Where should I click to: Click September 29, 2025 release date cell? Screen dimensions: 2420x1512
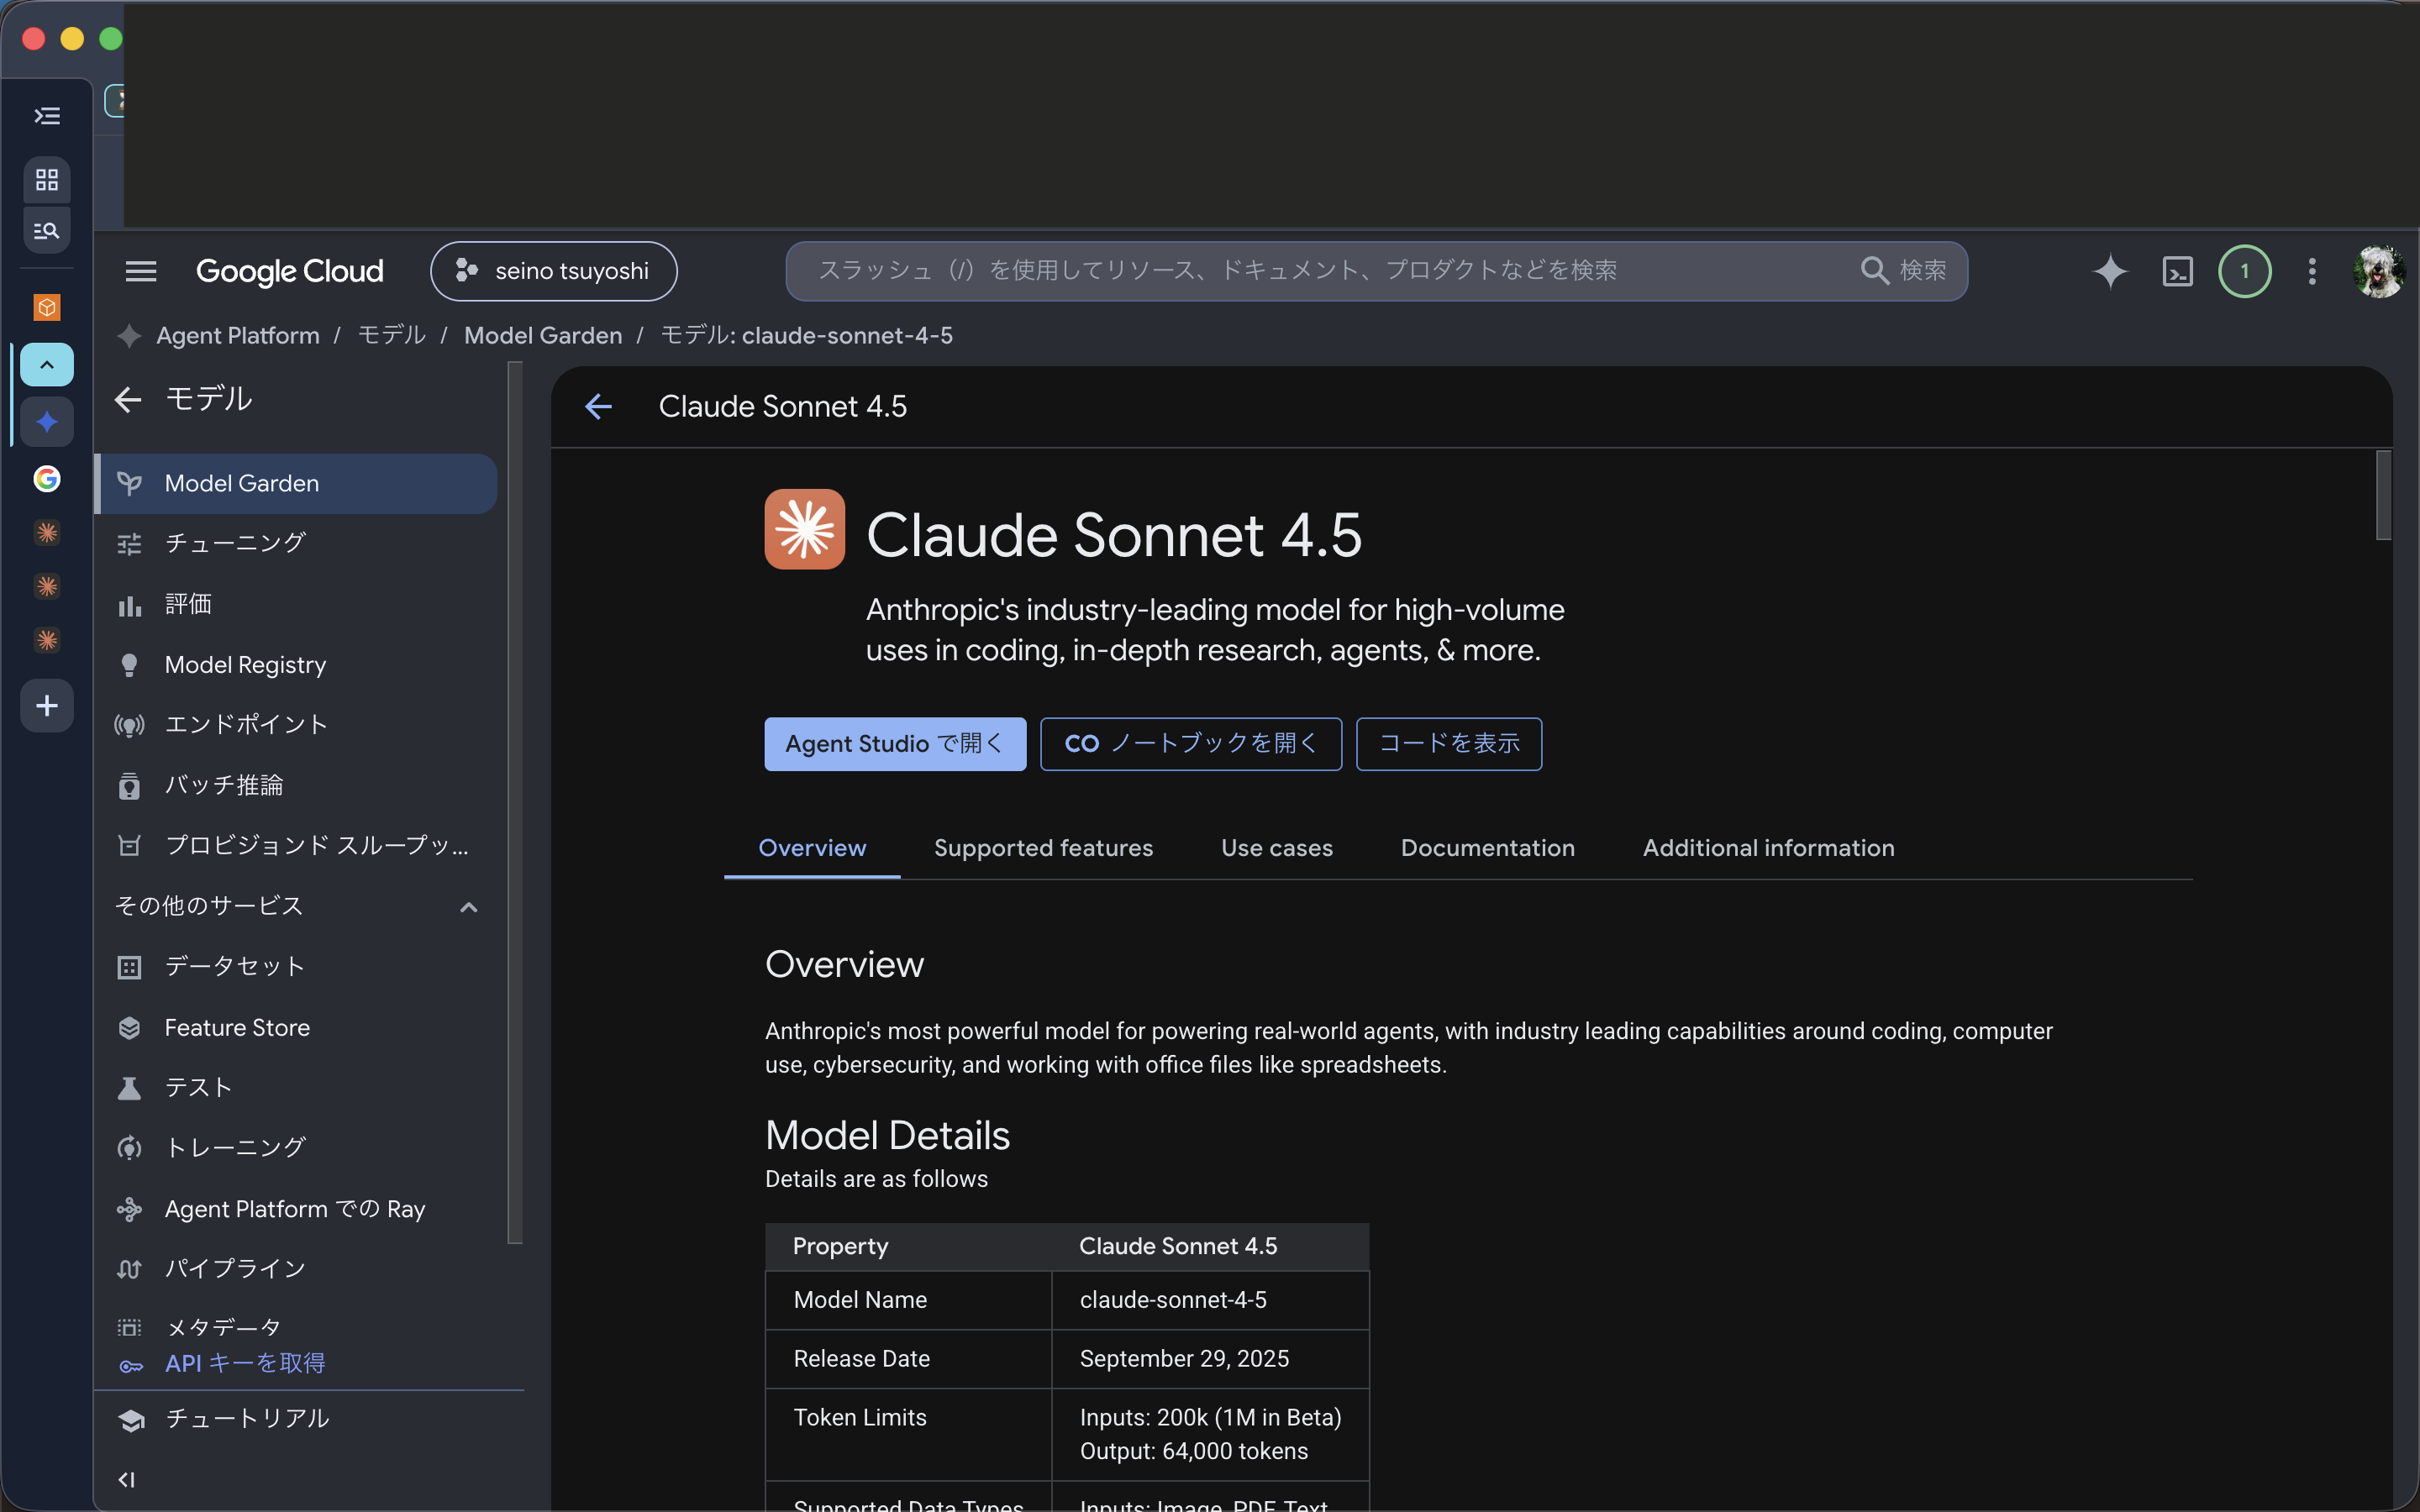click(x=1210, y=1359)
